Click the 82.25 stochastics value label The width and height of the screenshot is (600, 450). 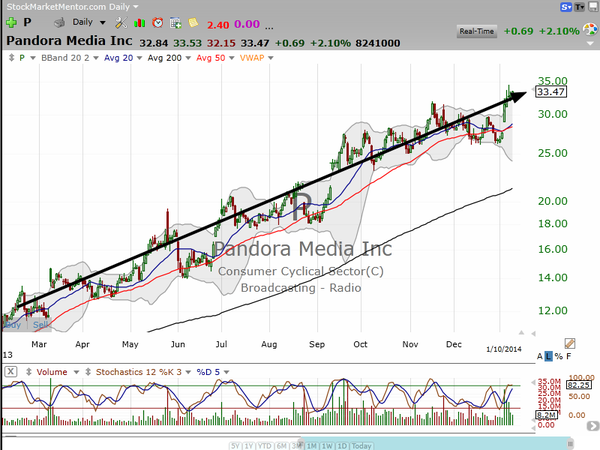pyautogui.click(x=579, y=385)
